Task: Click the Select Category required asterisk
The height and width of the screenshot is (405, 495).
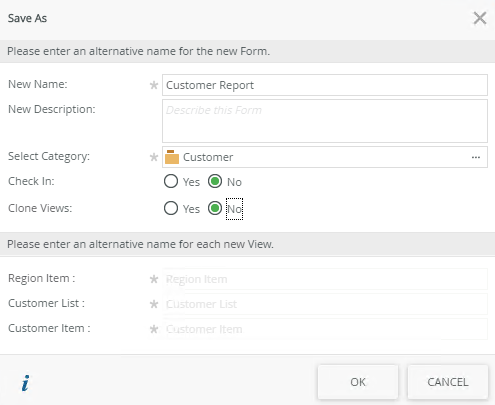Action: coord(154,157)
